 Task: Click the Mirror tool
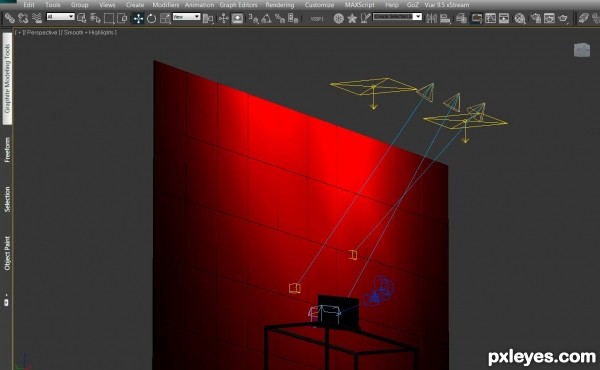(432, 18)
